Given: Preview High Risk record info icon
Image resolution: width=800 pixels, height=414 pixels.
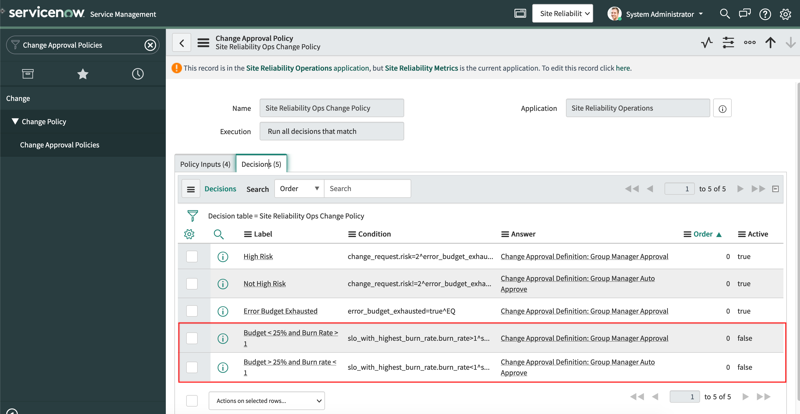Looking at the screenshot, I should (x=222, y=257).
